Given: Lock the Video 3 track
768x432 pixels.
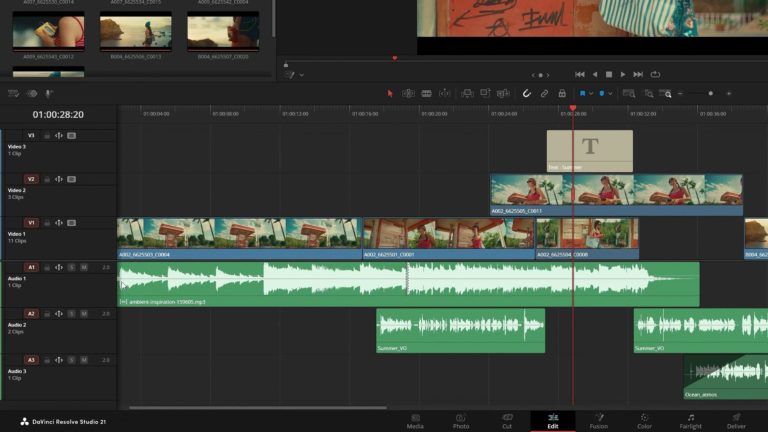Looking at the screenshot, I should pyautogui.click(x=47, y=136).
